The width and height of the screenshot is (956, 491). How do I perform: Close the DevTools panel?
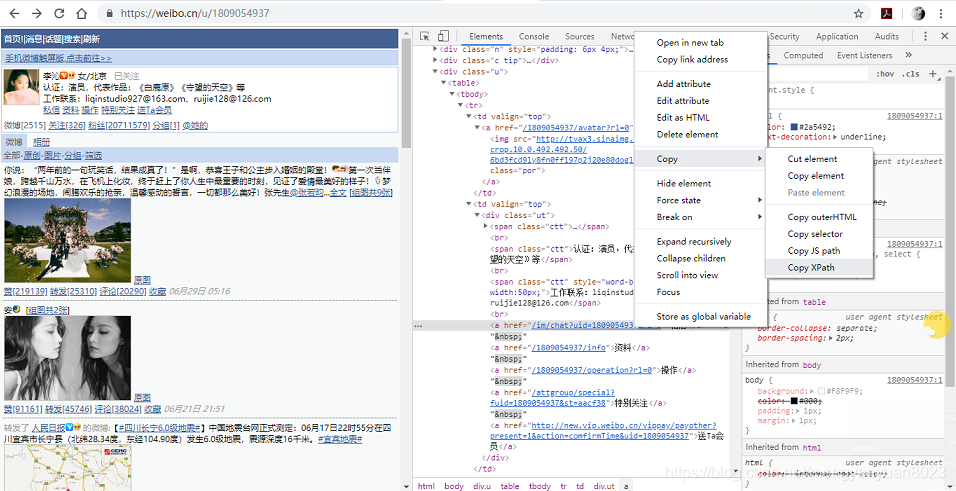944,37
